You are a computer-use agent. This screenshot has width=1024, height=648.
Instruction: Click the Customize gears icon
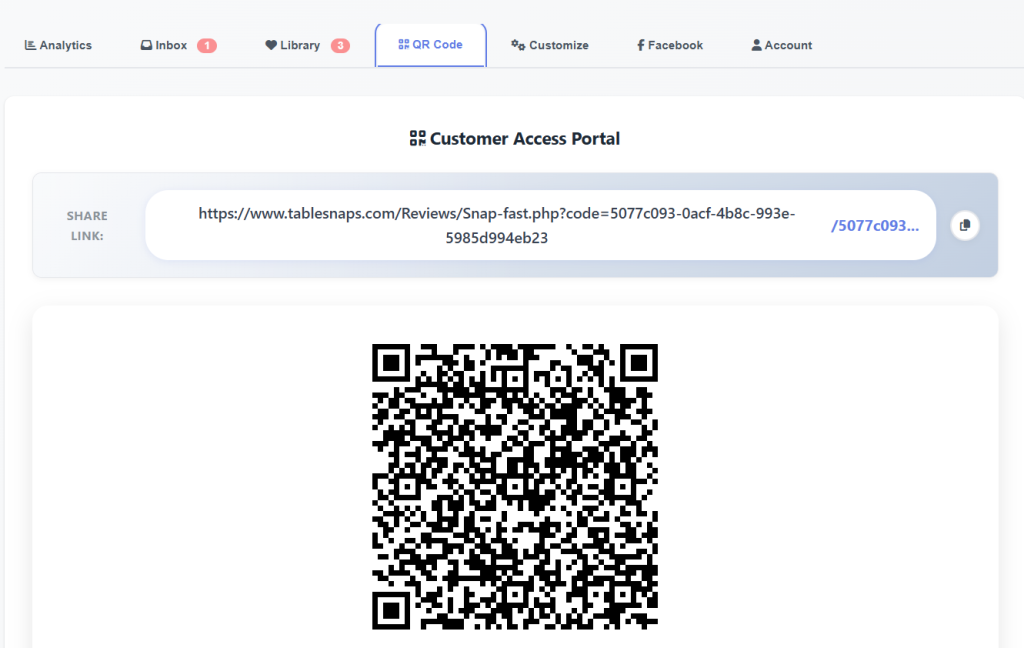click(x=518, y=45)
